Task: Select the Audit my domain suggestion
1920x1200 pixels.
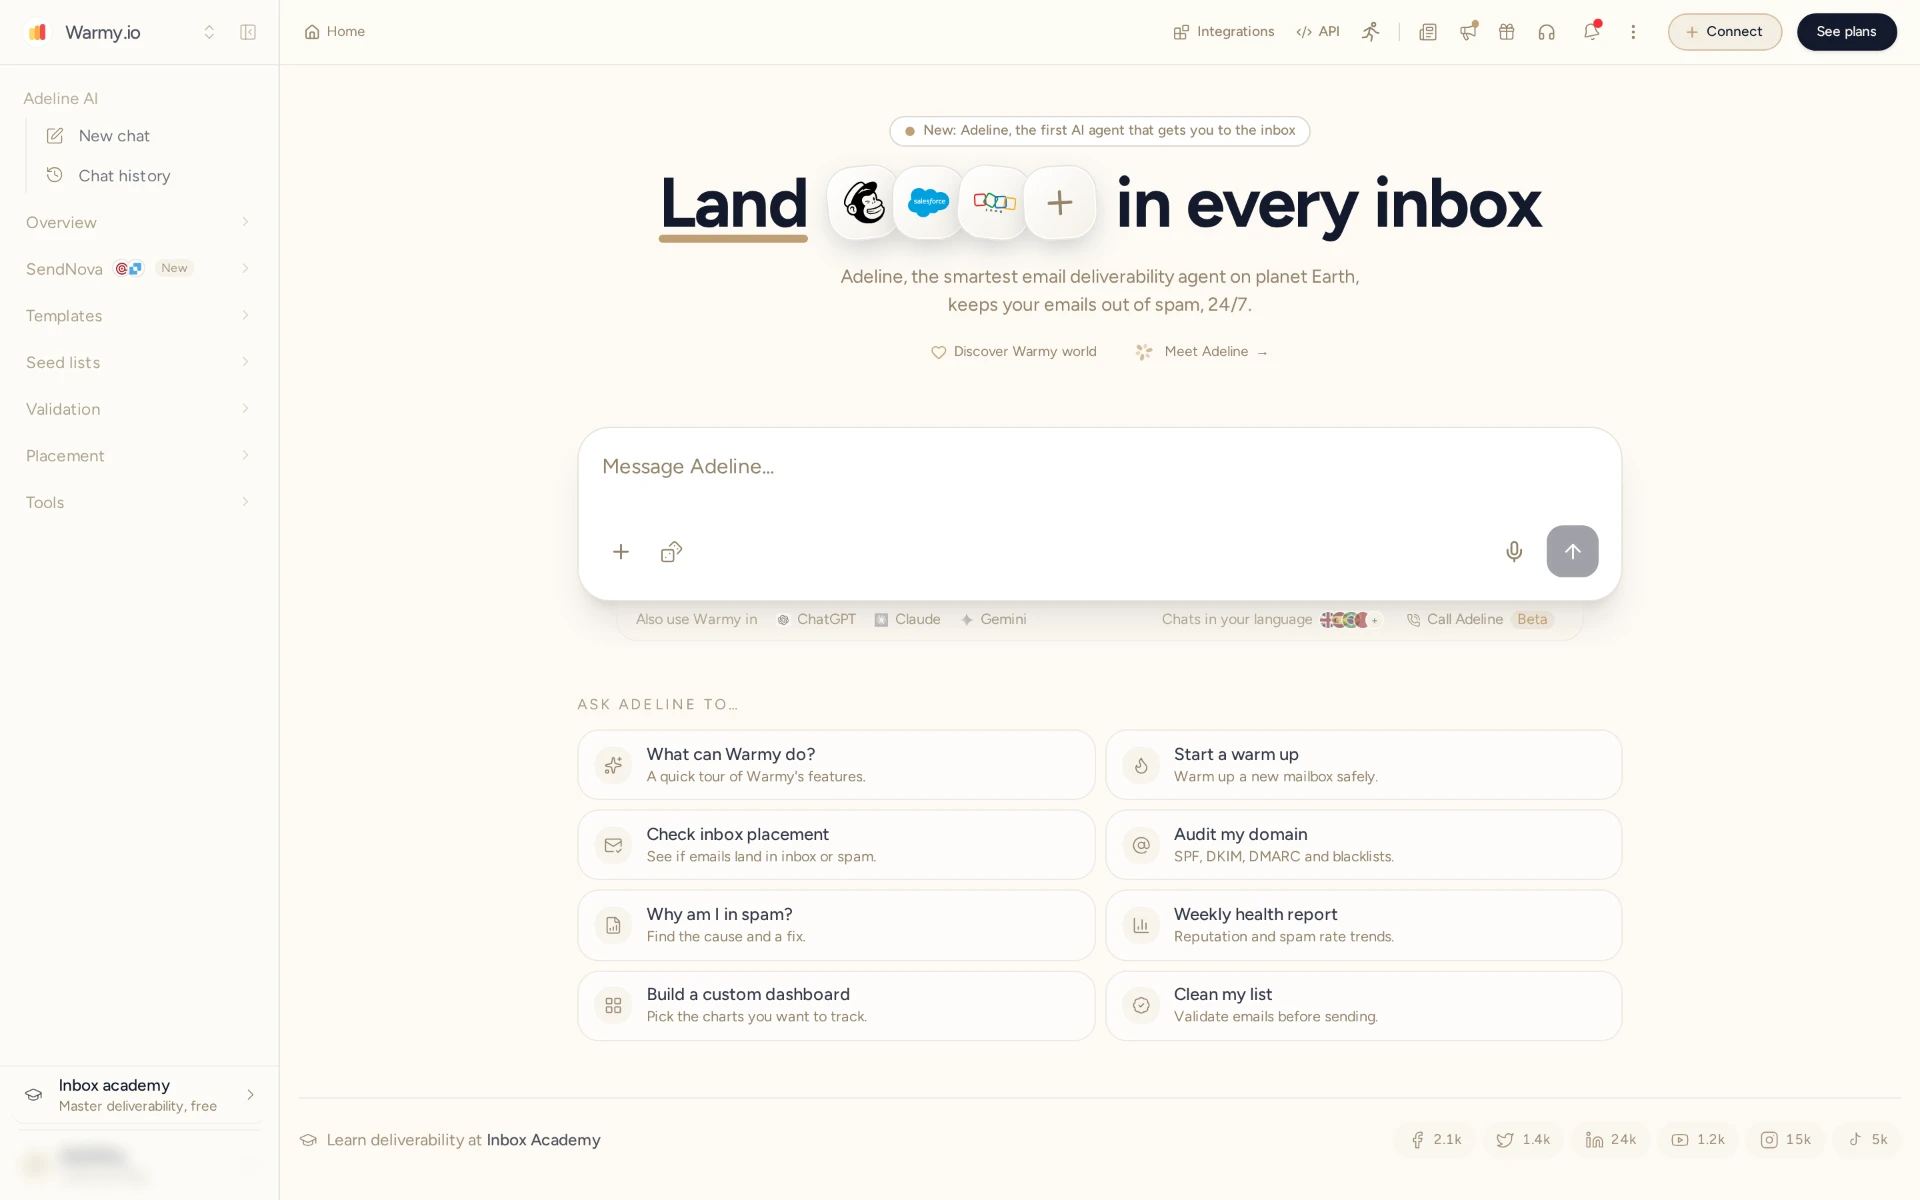Action: click(1363, 845)
